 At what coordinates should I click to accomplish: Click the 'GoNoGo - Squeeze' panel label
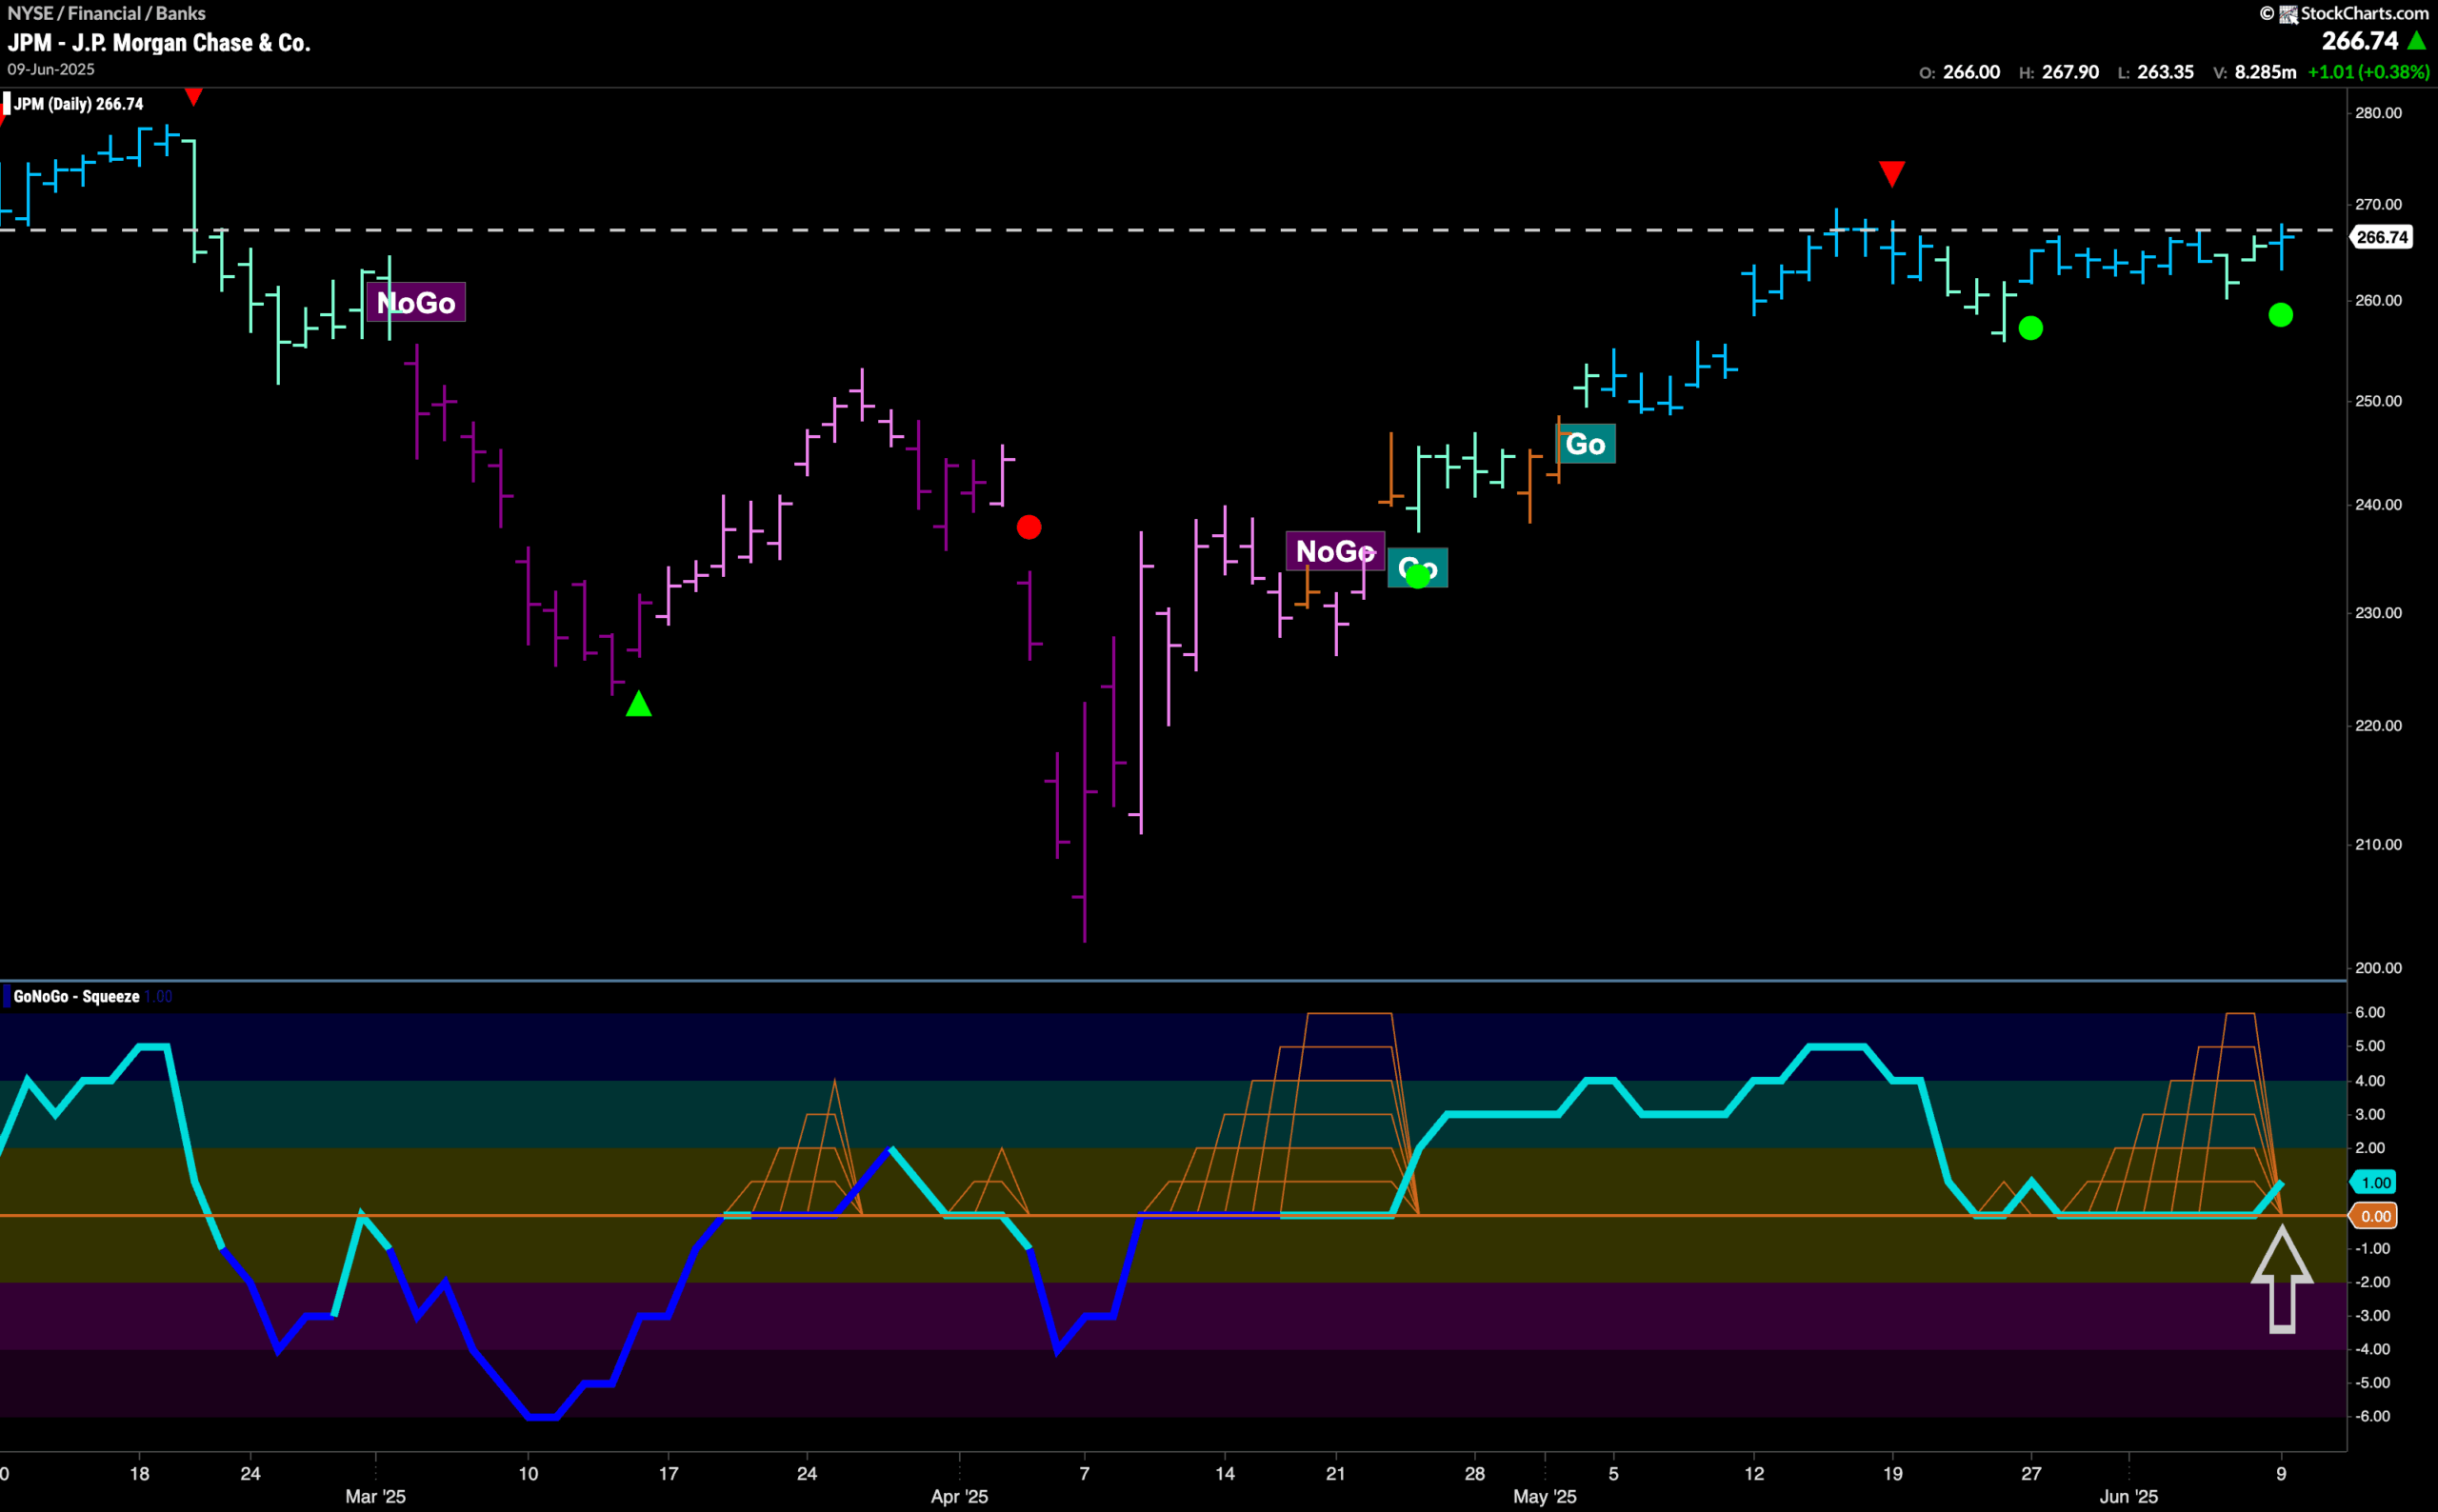76,996
